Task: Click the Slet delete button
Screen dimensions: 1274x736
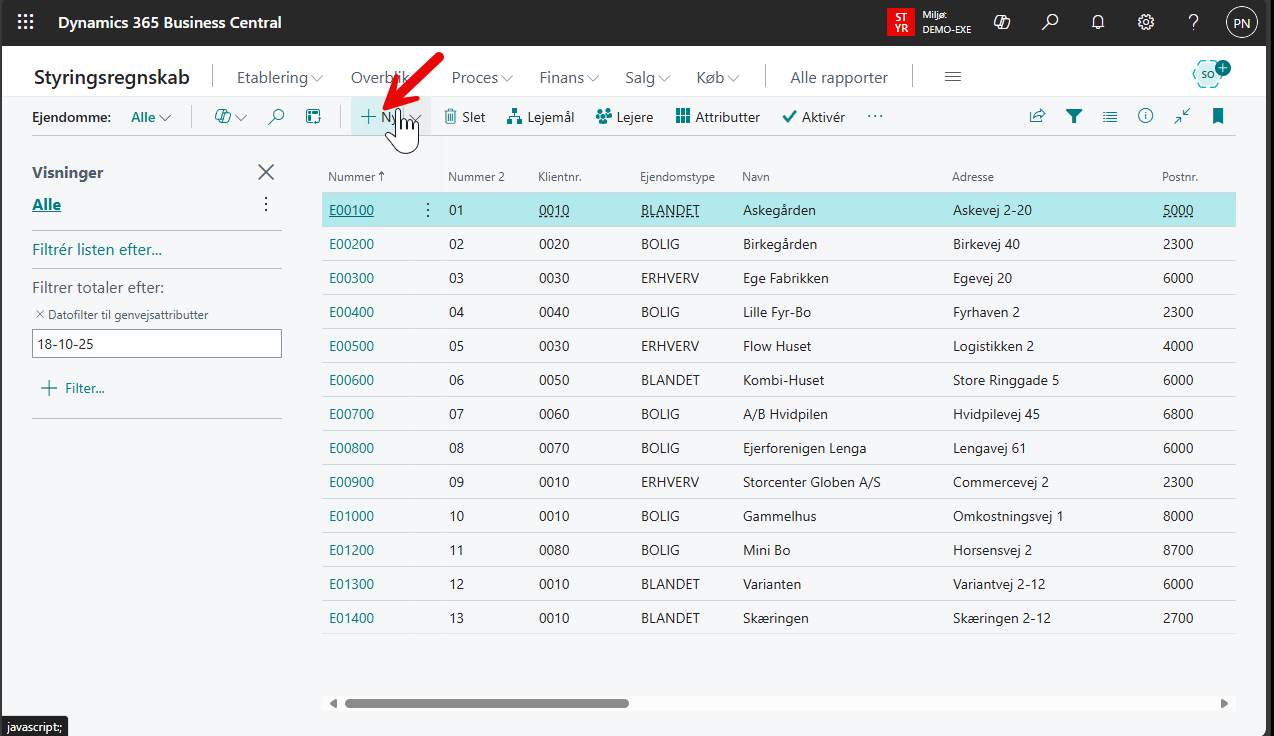Action: (x=464, y=117)
